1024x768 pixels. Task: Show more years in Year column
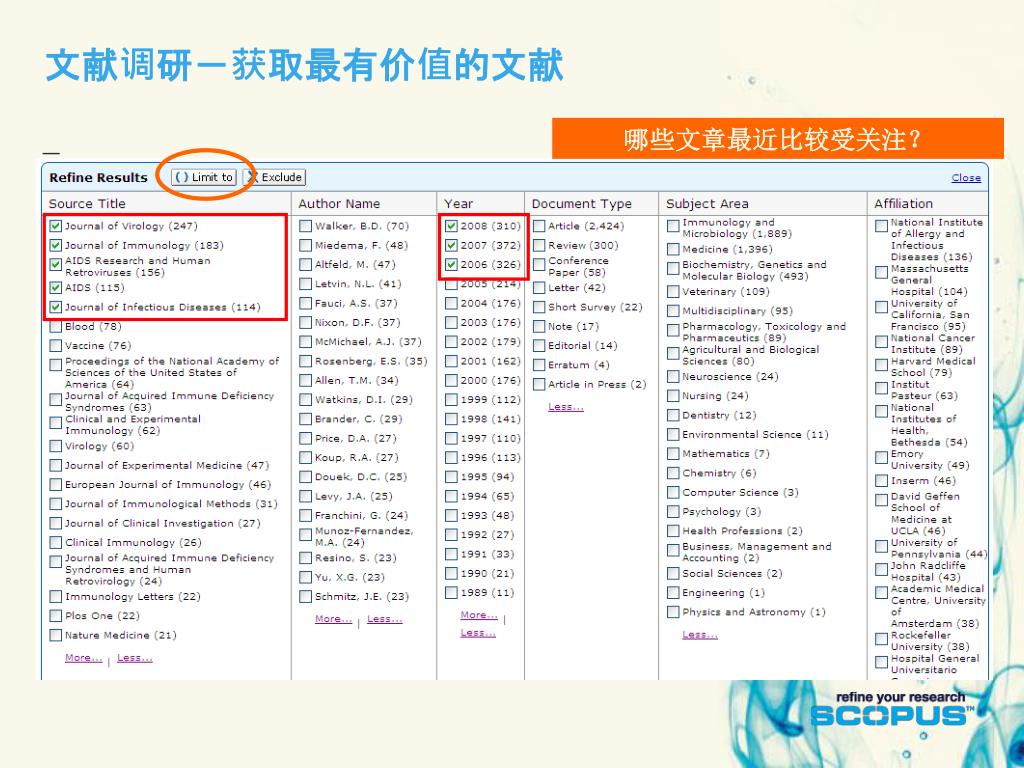(479, 615)
